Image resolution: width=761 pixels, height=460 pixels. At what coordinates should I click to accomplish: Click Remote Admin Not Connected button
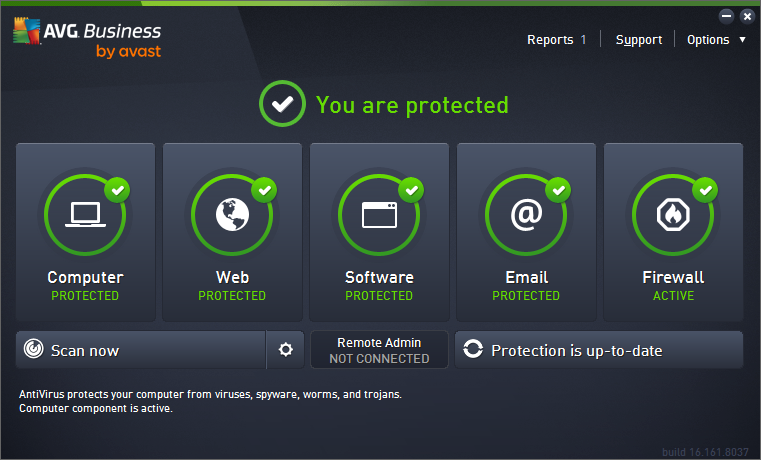click(379, 350)
